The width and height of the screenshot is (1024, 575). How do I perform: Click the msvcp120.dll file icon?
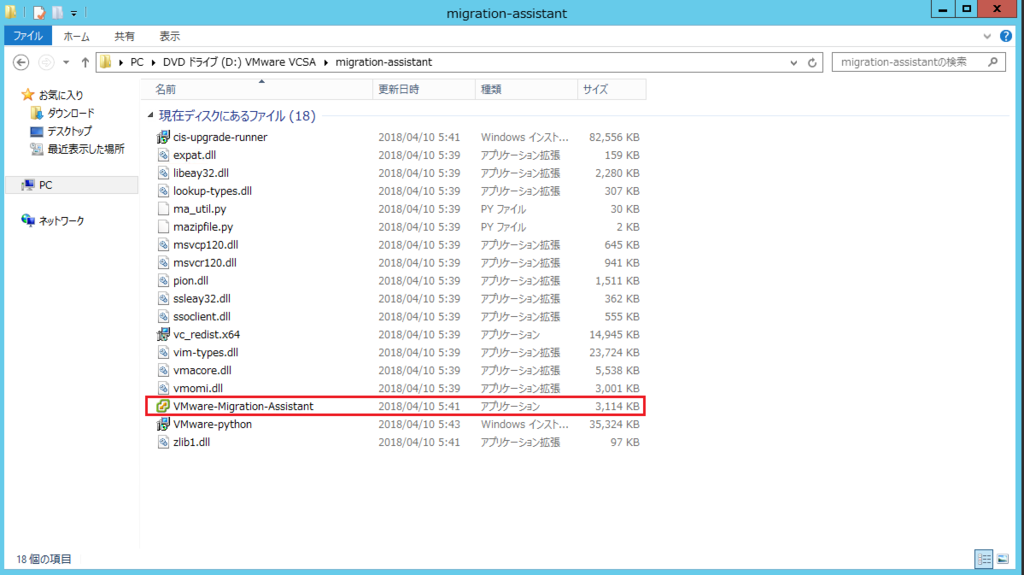pyautogui.click(x=163, y=245)
